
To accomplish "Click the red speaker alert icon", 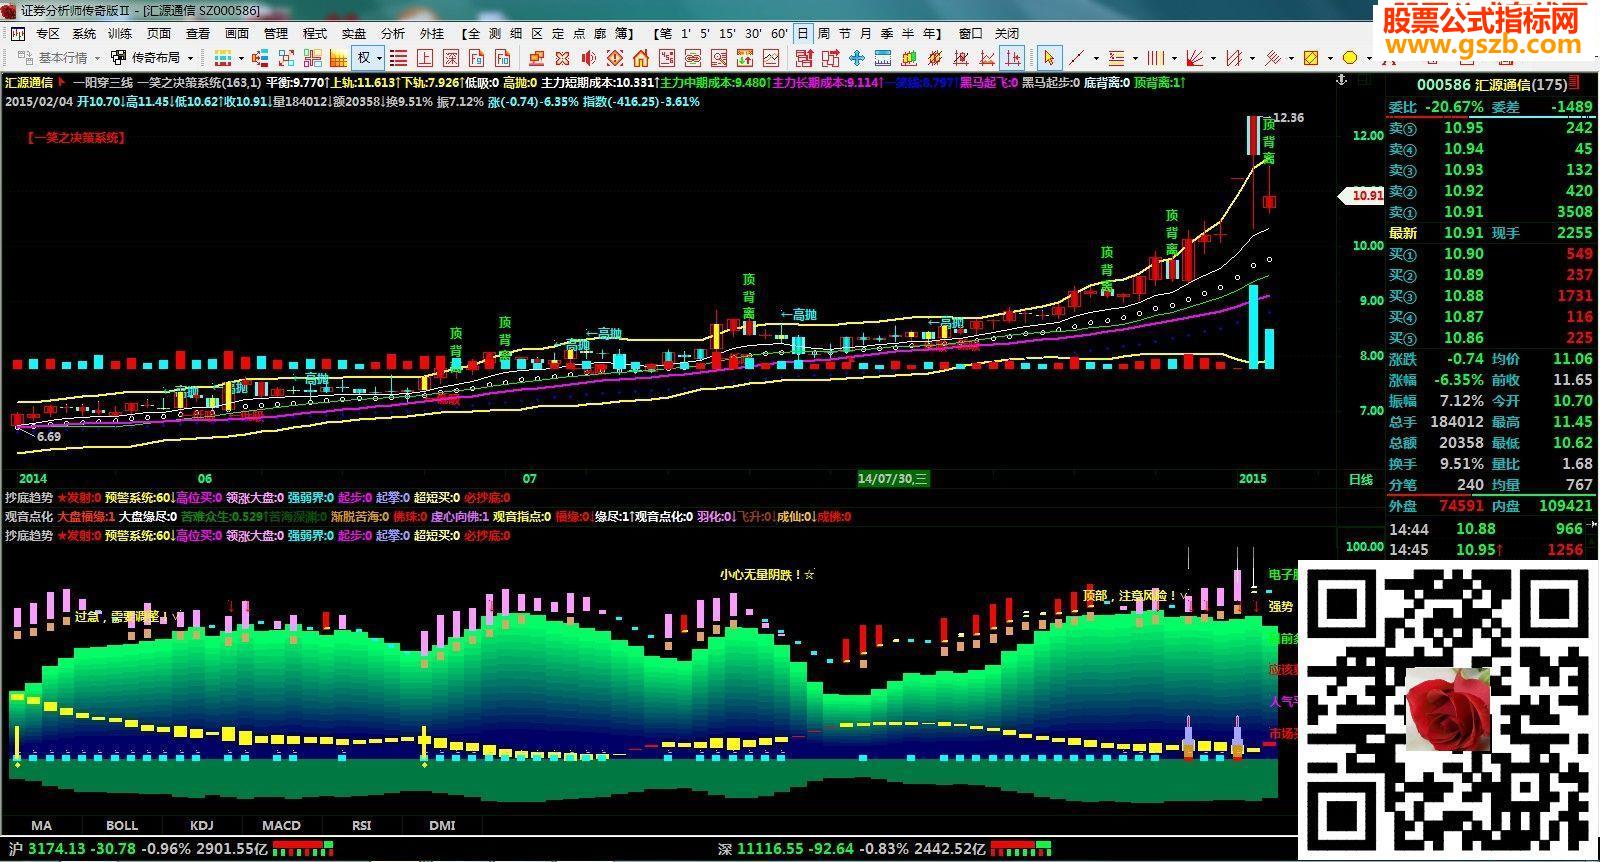I will click(589, 58).
